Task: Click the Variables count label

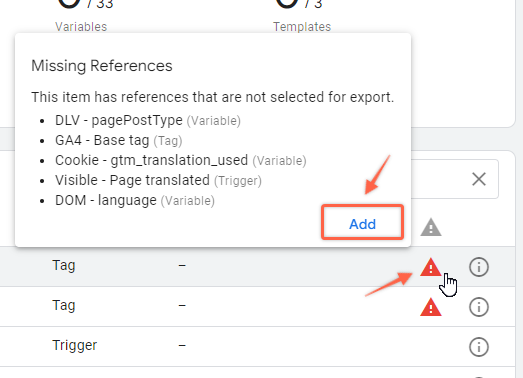Action: 81,27
